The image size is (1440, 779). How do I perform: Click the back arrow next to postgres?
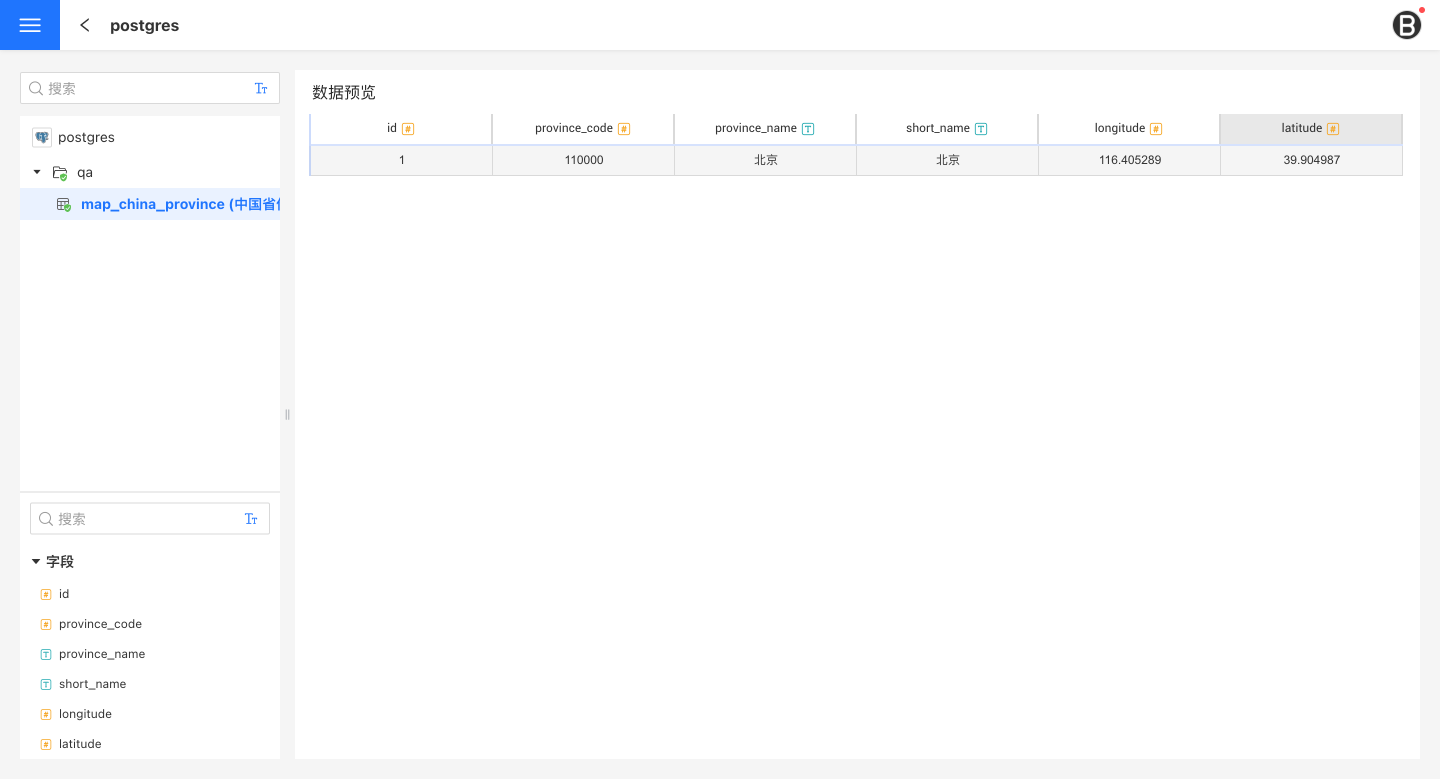click(85, 25)
